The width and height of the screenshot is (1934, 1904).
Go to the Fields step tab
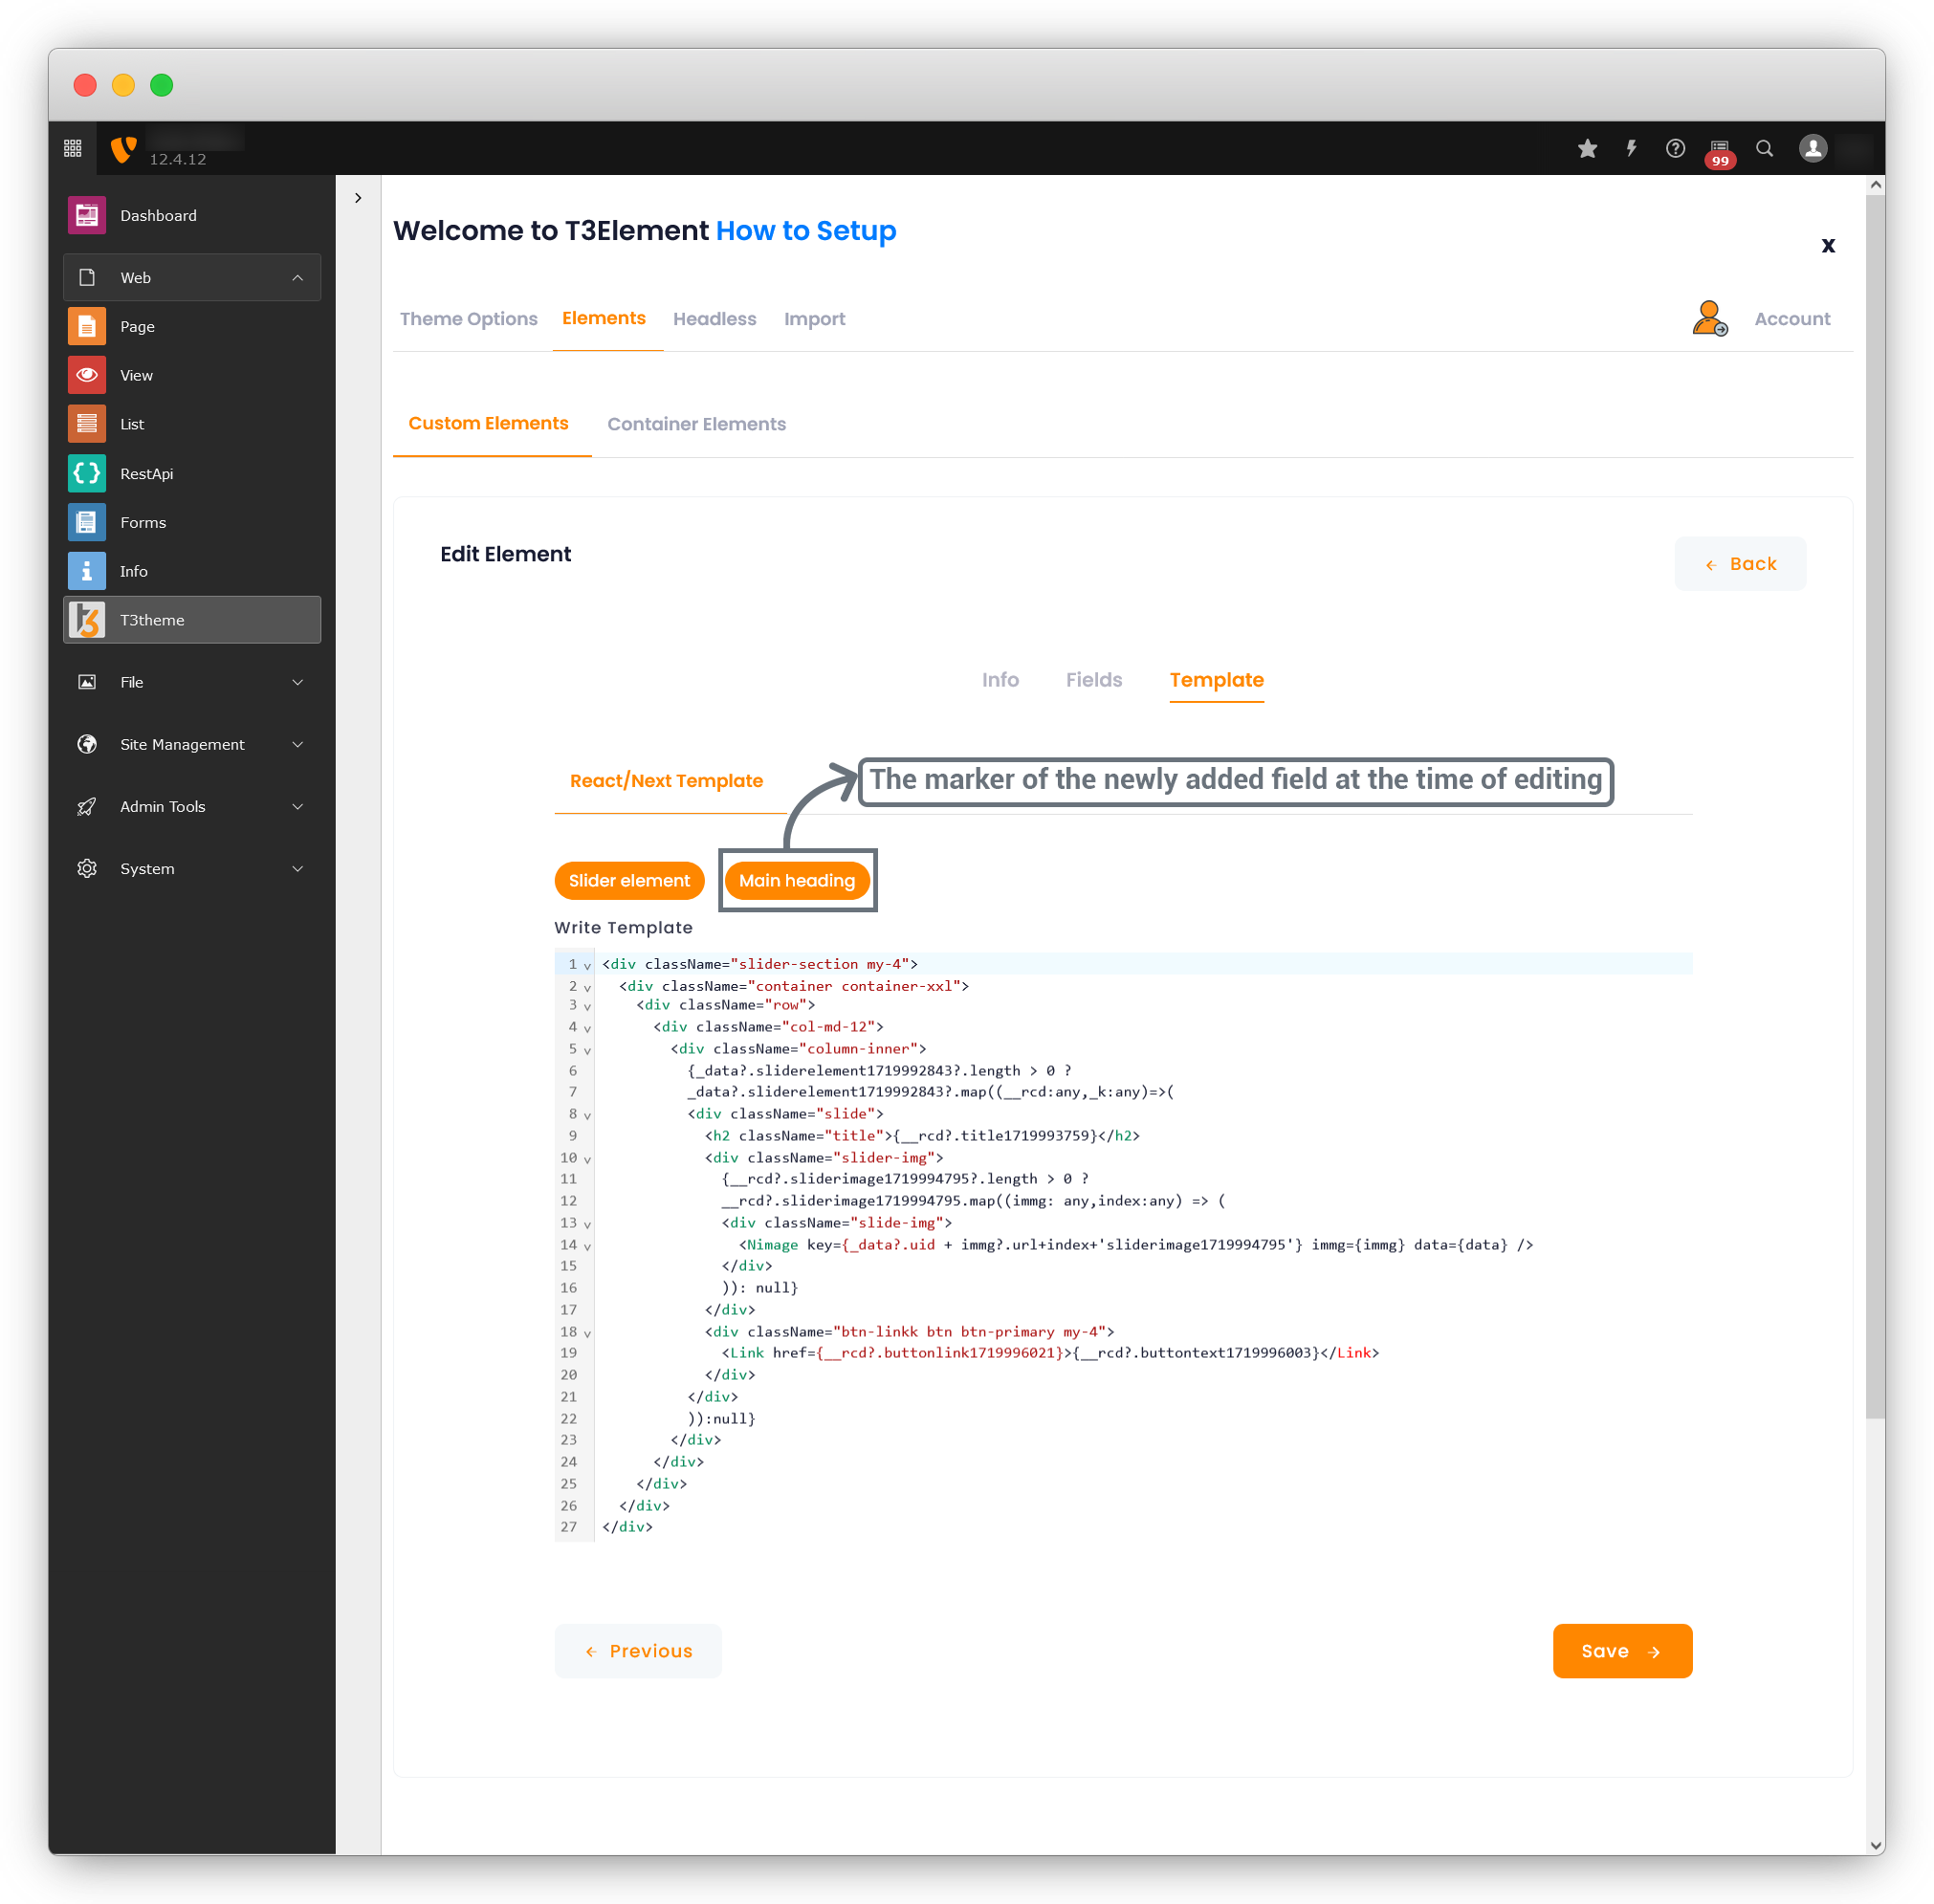[x=1093, y=680]
